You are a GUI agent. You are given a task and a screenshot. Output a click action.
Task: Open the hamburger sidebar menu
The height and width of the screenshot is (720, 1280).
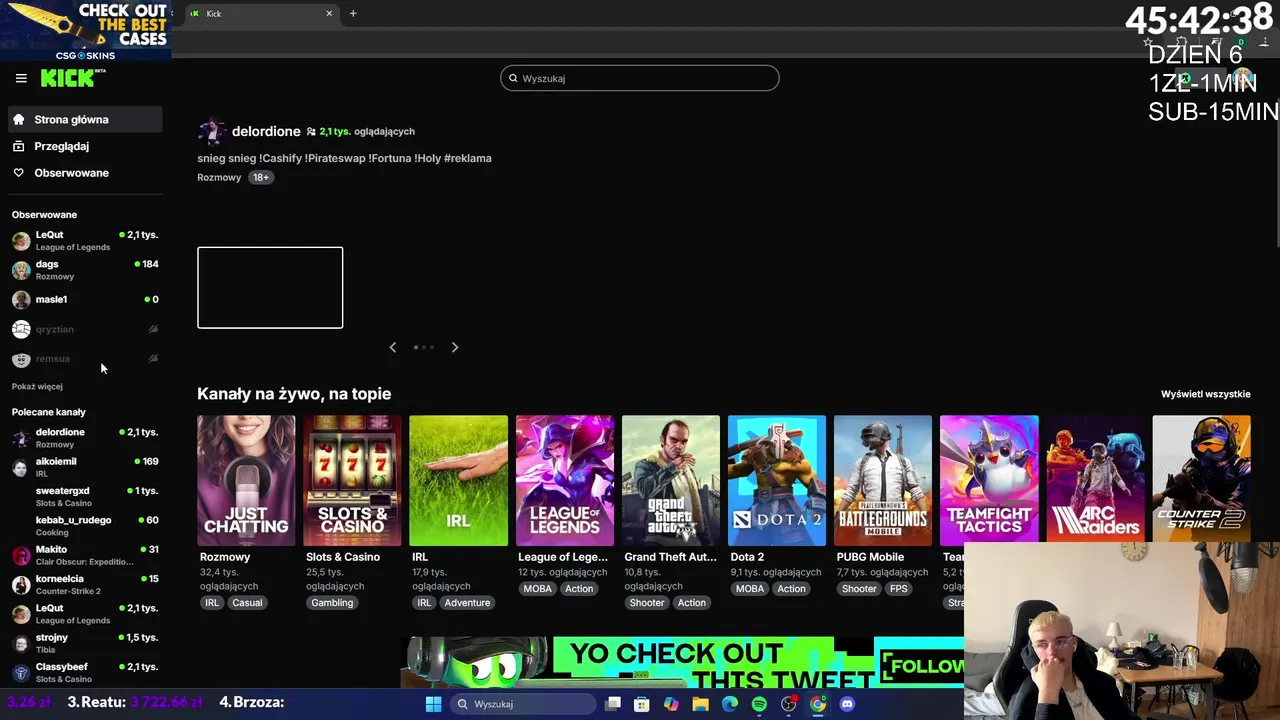[21, 78]
